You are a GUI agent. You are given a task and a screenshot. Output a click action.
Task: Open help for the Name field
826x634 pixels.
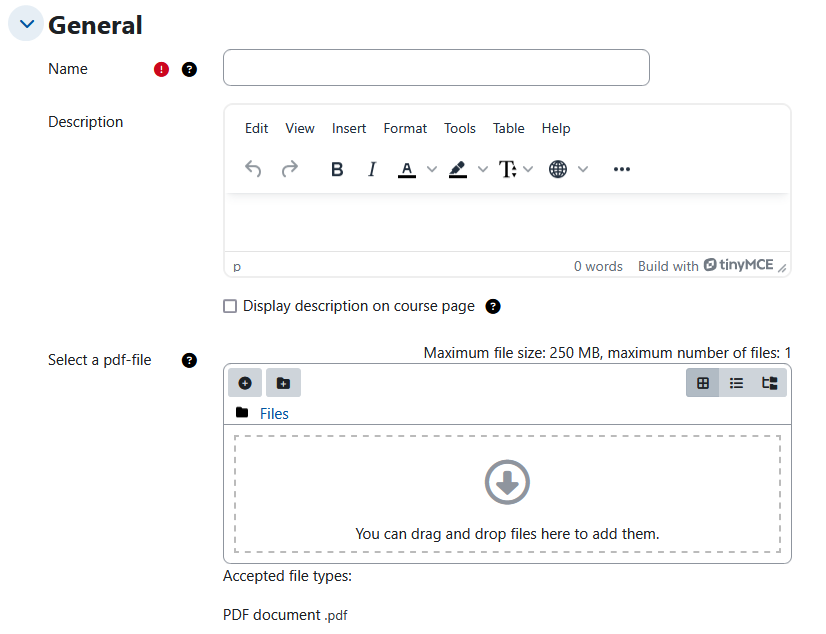point(190,69)
